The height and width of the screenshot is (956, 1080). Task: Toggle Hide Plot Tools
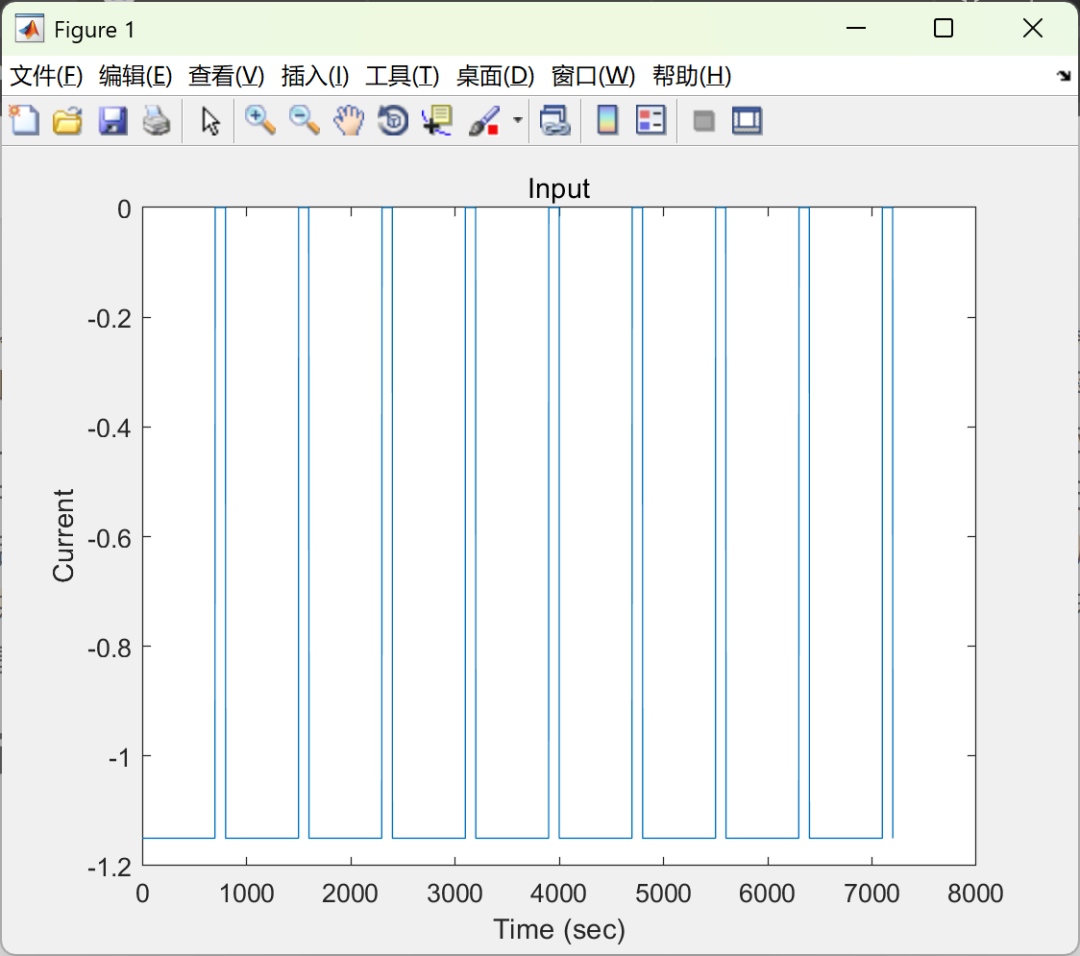pos(703,120)
